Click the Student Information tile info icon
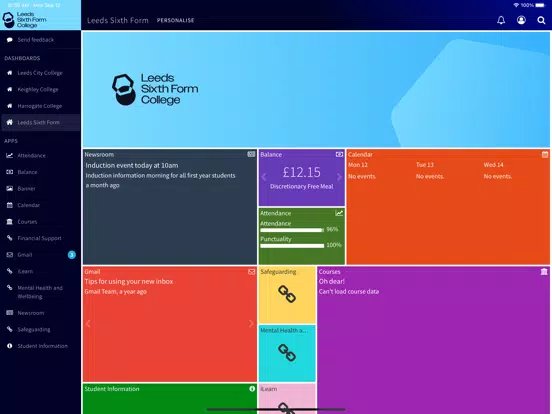 tap(252, 389)
